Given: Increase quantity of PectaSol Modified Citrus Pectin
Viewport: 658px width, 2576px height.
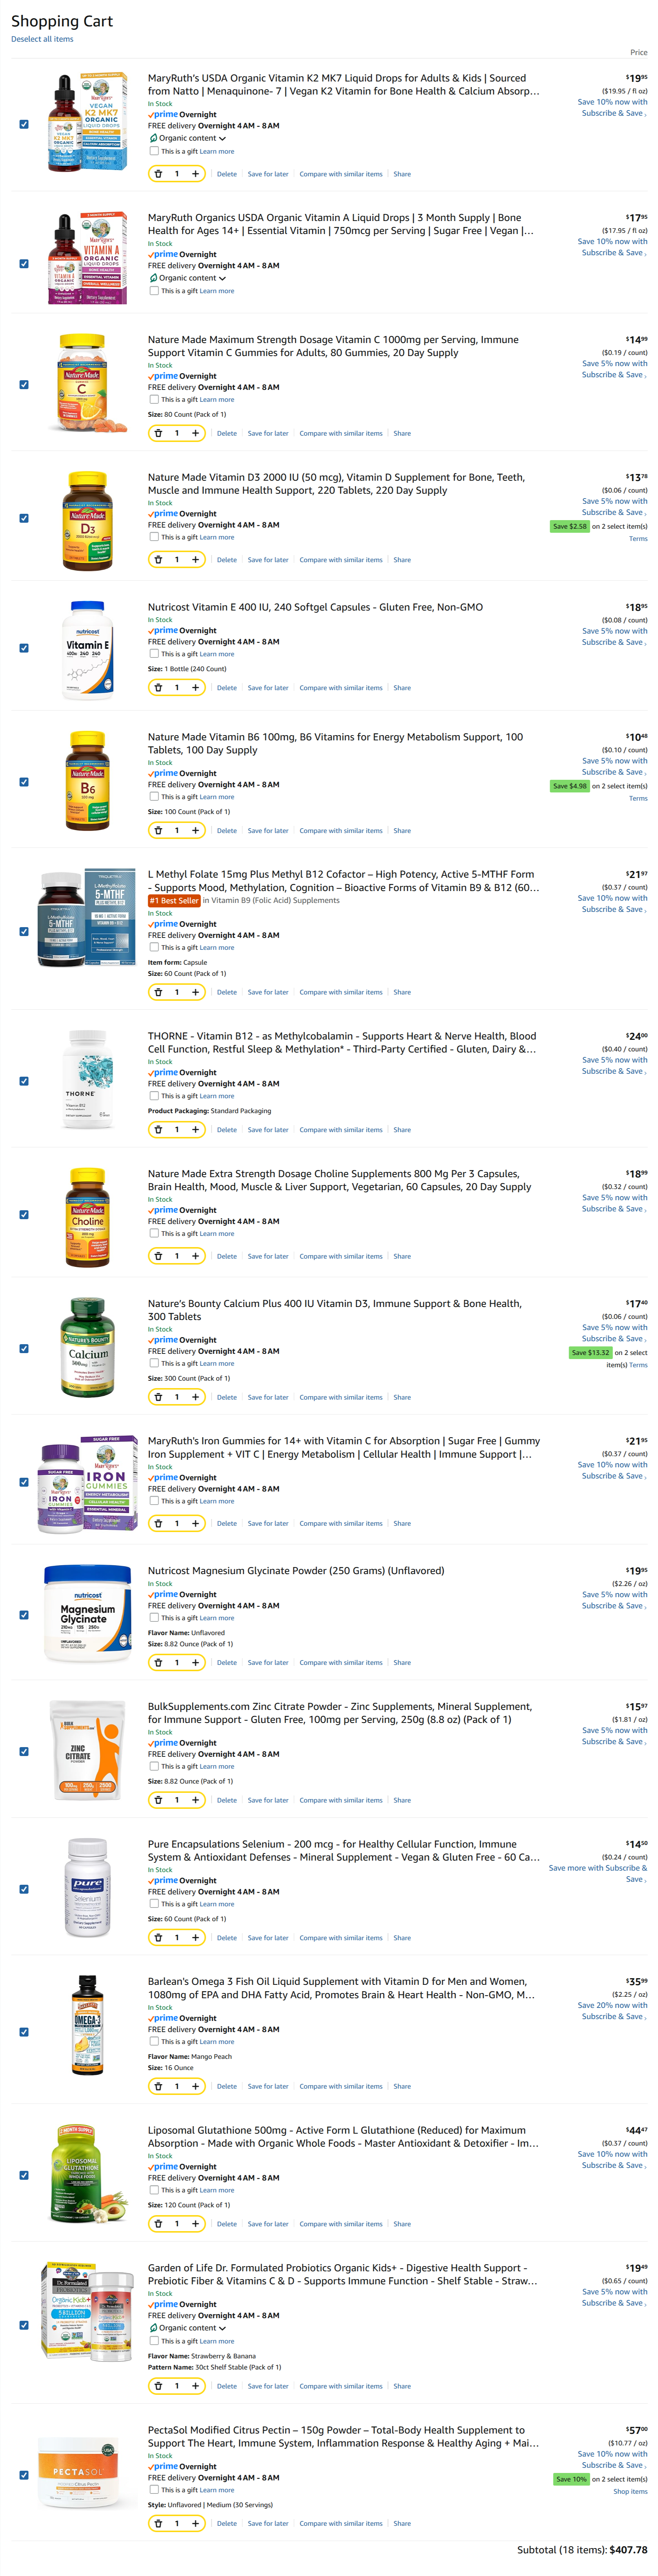Looking at the screenshot, I should coord(195,2523).
